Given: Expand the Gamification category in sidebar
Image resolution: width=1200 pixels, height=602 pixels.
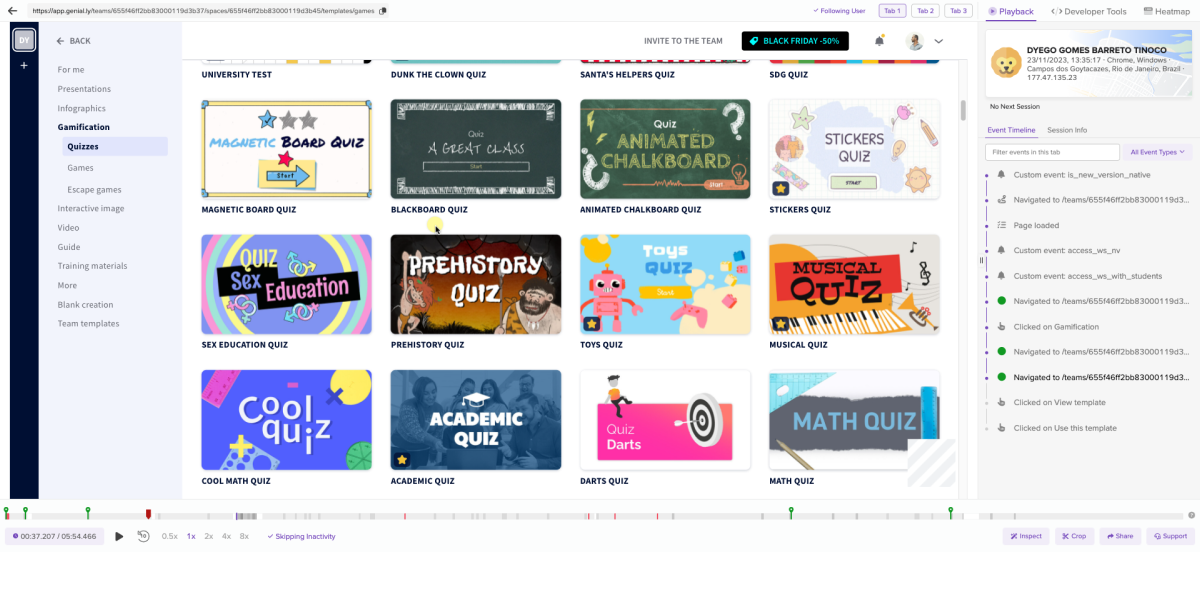Looking at the screenshot, I should [84, 127].
